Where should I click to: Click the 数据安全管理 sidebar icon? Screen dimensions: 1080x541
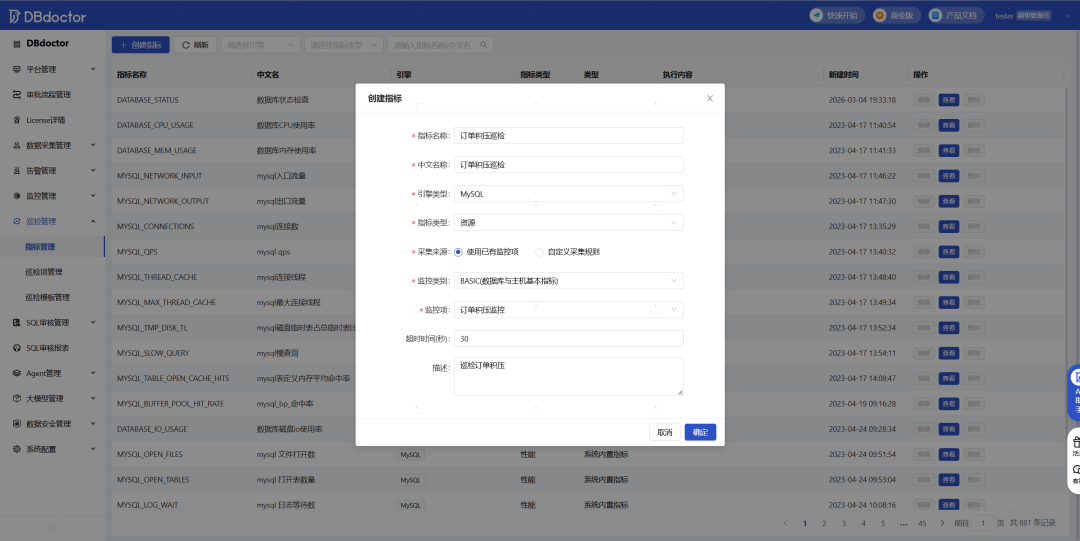[x=17, y=424]
